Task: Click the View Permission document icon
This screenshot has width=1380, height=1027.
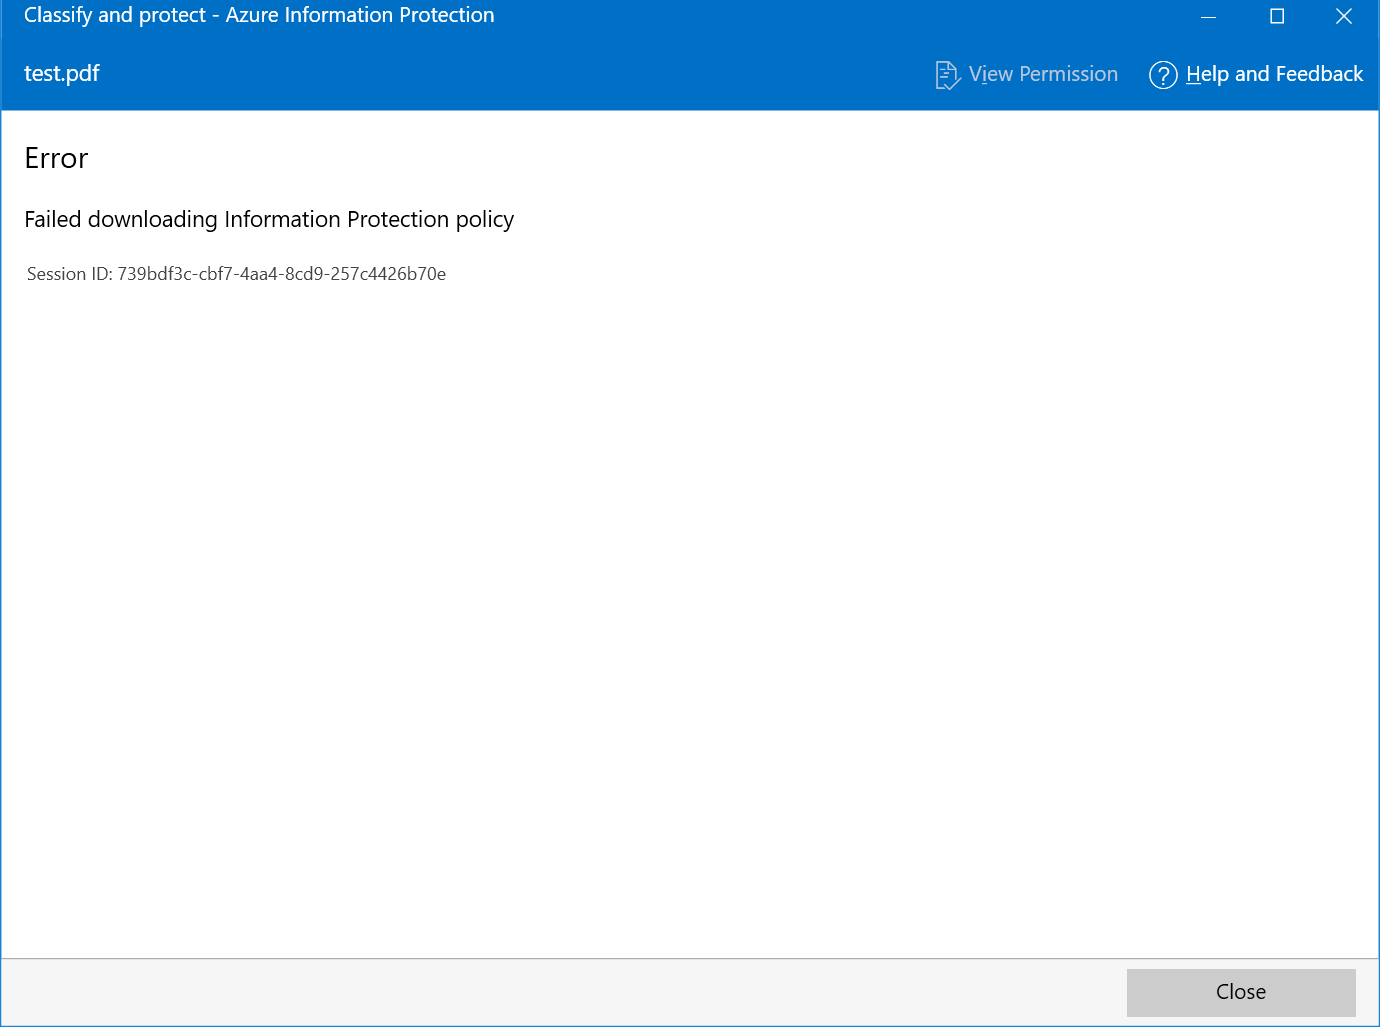Action: click(x=947, y=75)
